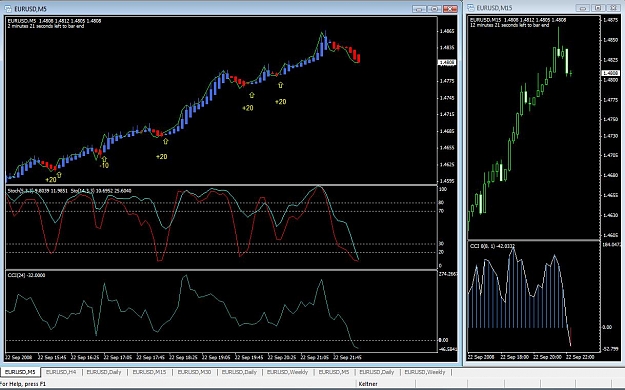Switch to the EURUSD,M15 chart tab
The height and width of the screenshot is (390, 625).
(x=149, y=372)
